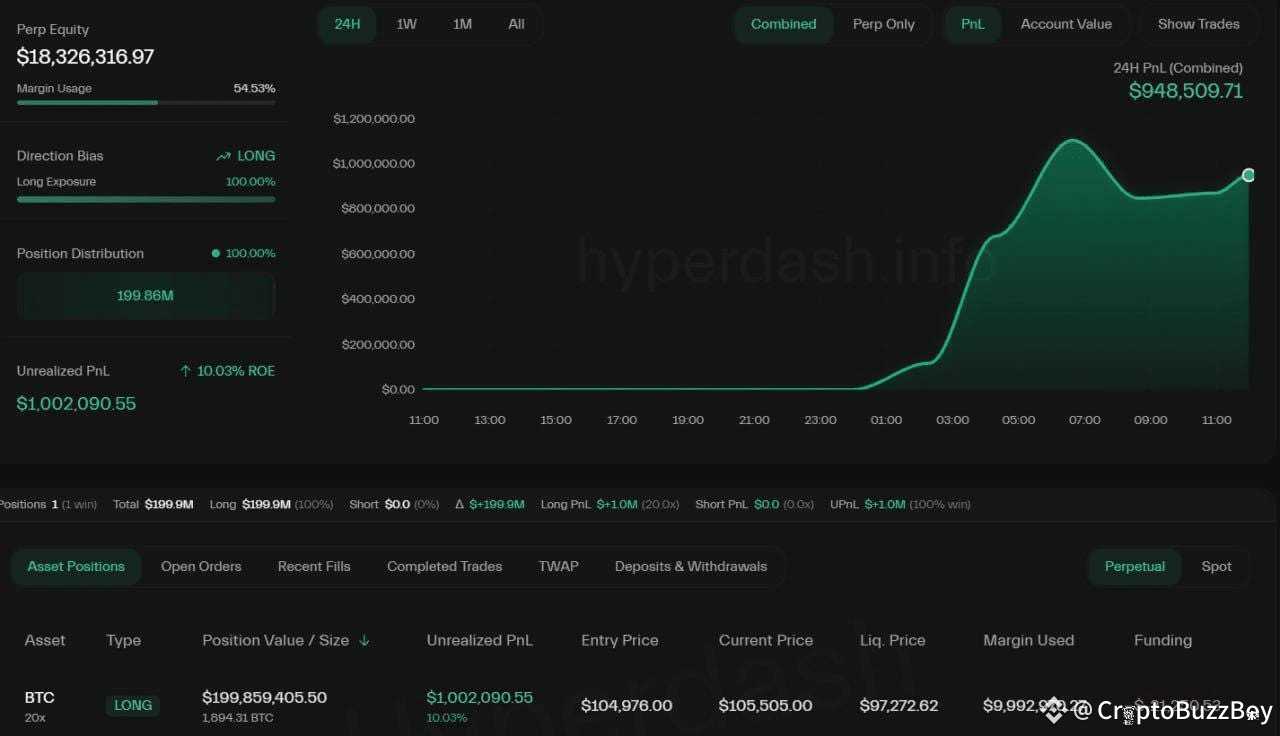Select the TWAP section
Screen dimensions: 1280x736
(x=558, y=566)
